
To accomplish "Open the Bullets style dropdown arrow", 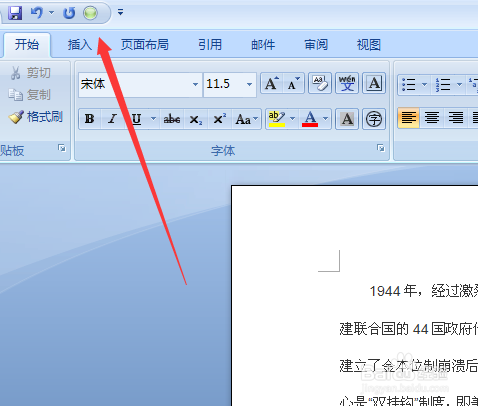I will click(x=425, y=84).
